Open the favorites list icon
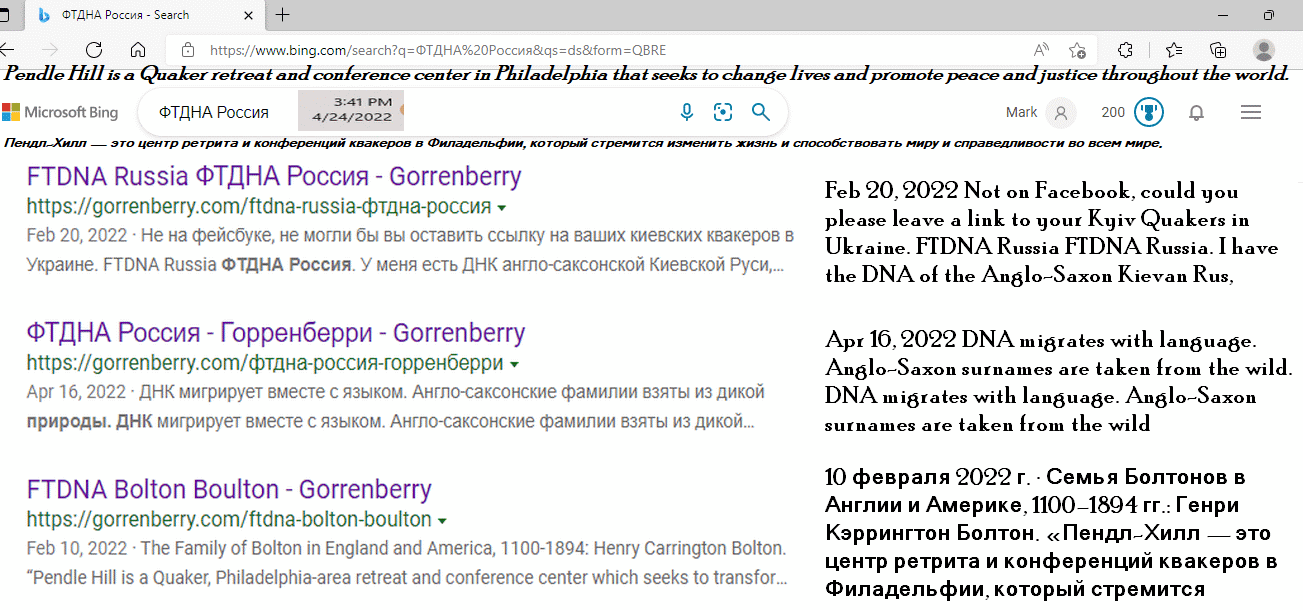The image size is (1303, 610). [x=1174, y=50]
